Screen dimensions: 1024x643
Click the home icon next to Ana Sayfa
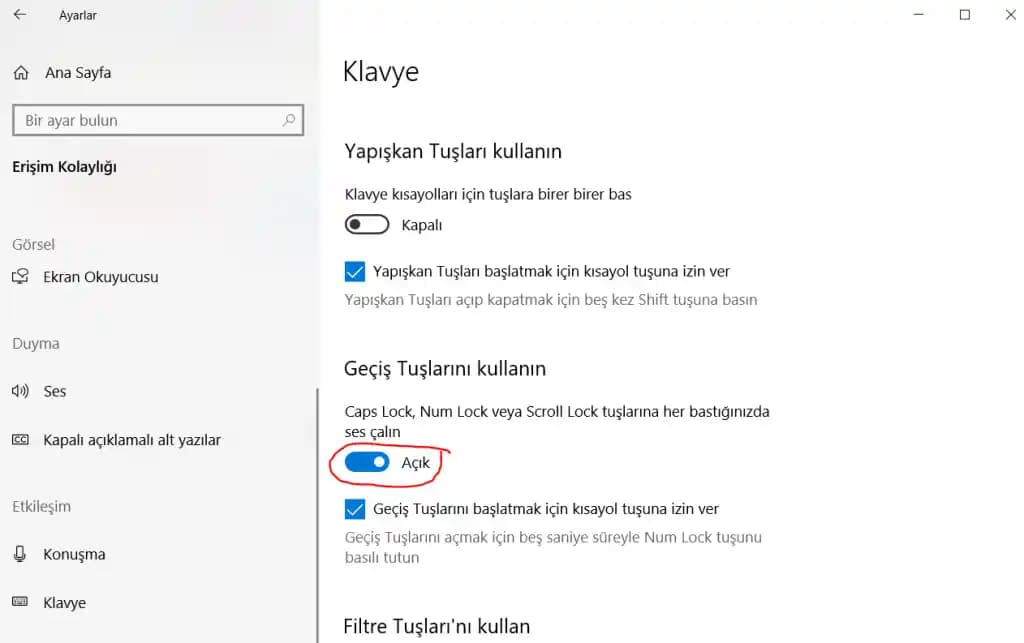click(21, 72)
